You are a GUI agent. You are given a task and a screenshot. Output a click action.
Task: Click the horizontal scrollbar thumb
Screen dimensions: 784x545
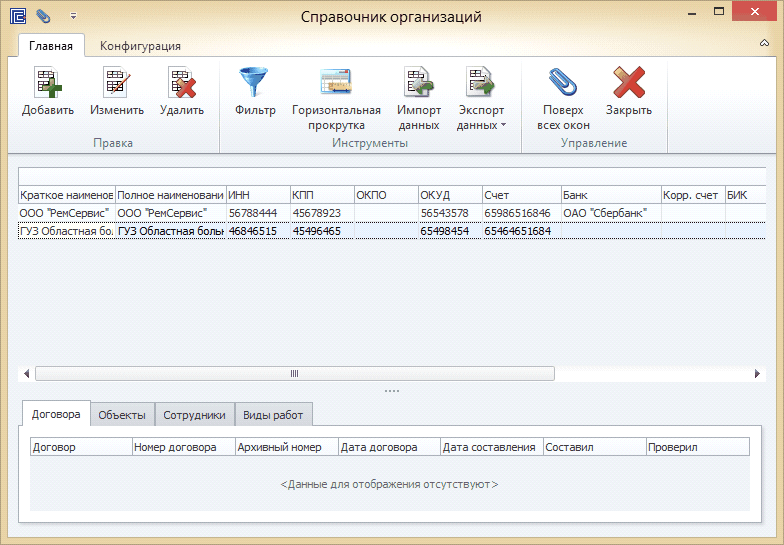point(294,374)
